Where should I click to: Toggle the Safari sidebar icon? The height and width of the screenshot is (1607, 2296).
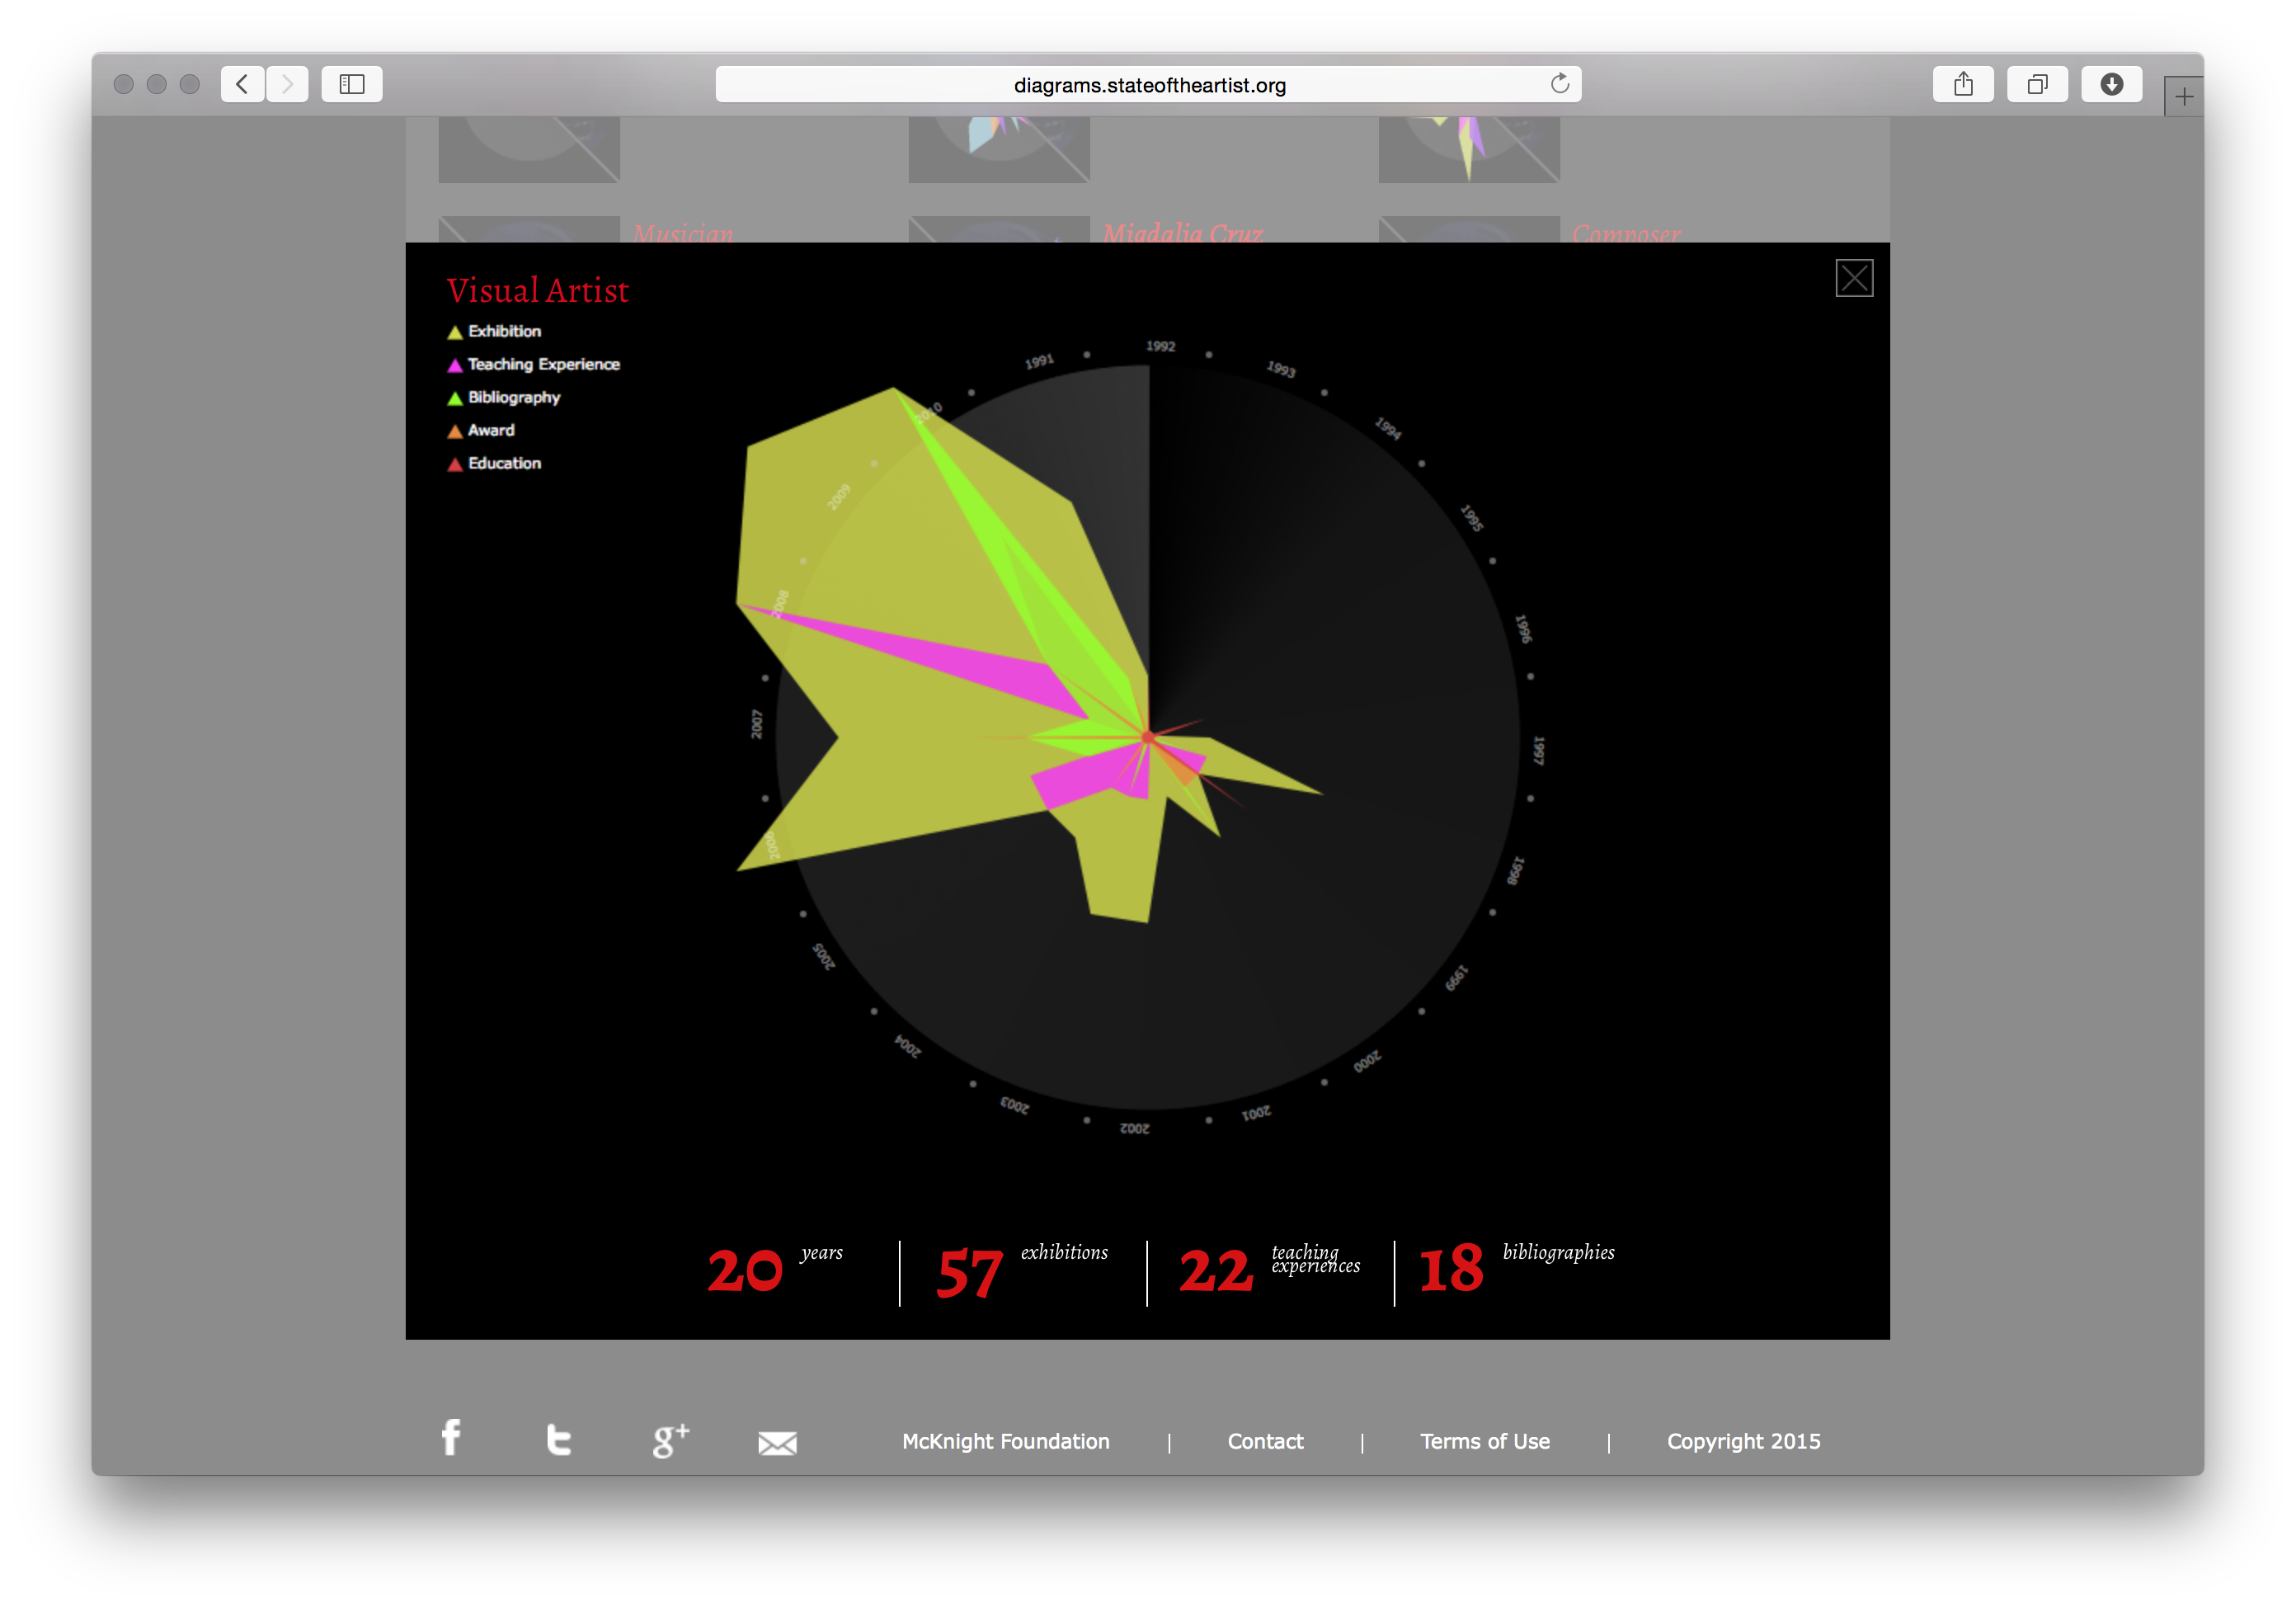pyautogui.click(x=350, y=84)
